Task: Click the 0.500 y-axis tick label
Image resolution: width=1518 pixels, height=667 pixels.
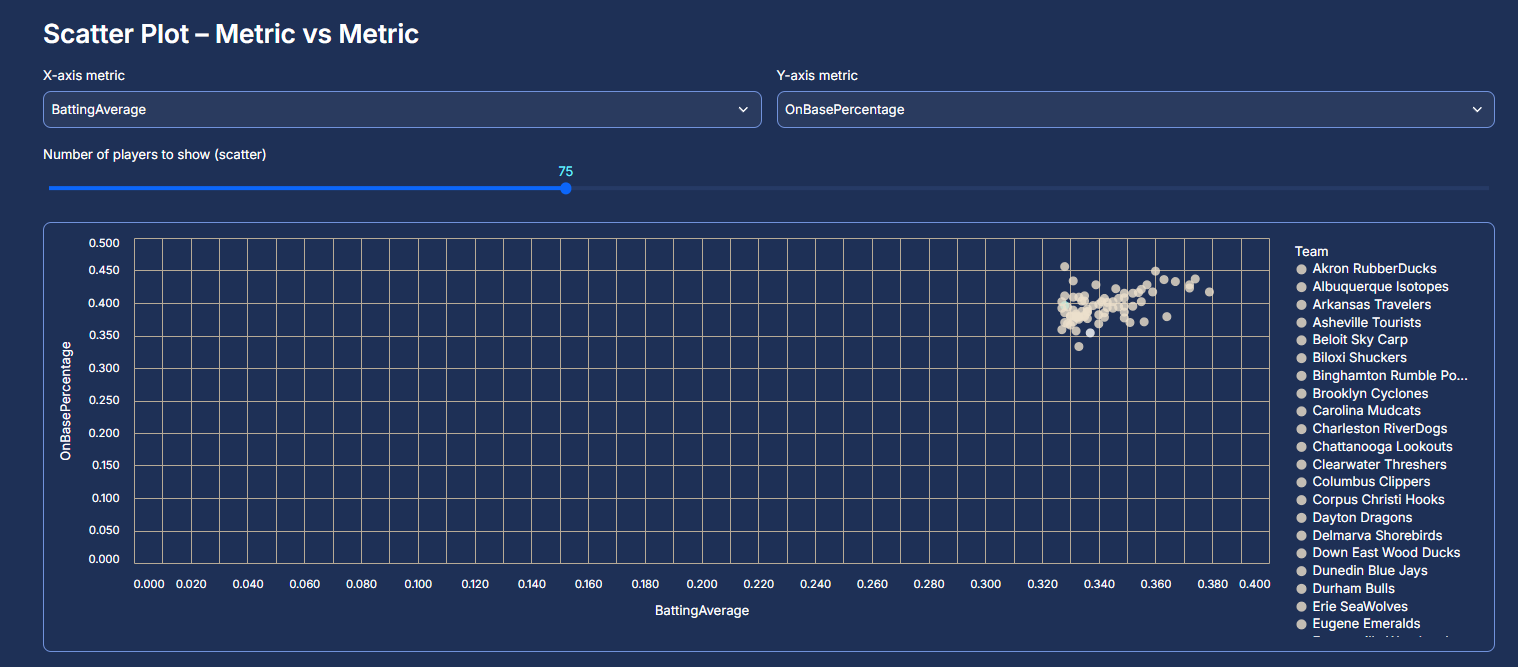Action: click(104, 244)
